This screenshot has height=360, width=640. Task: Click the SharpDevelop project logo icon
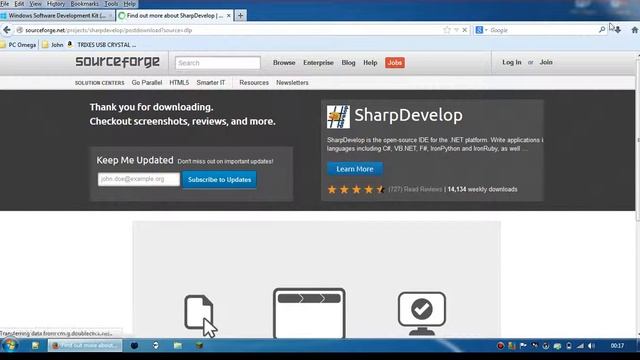pos(338,116)
